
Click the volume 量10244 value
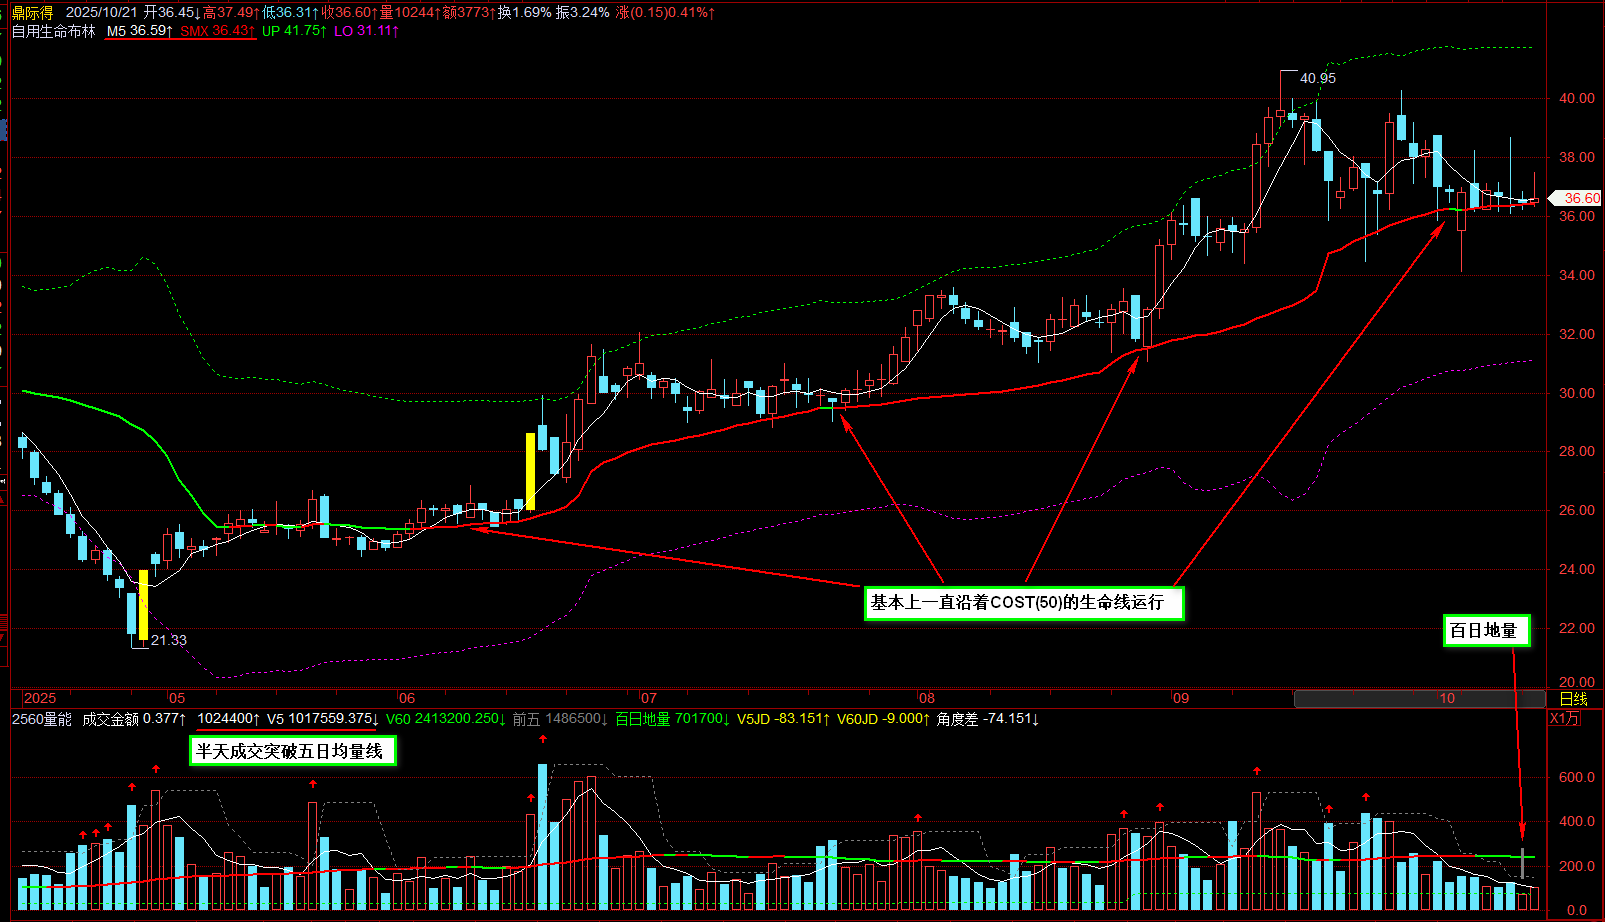(410, 12)
